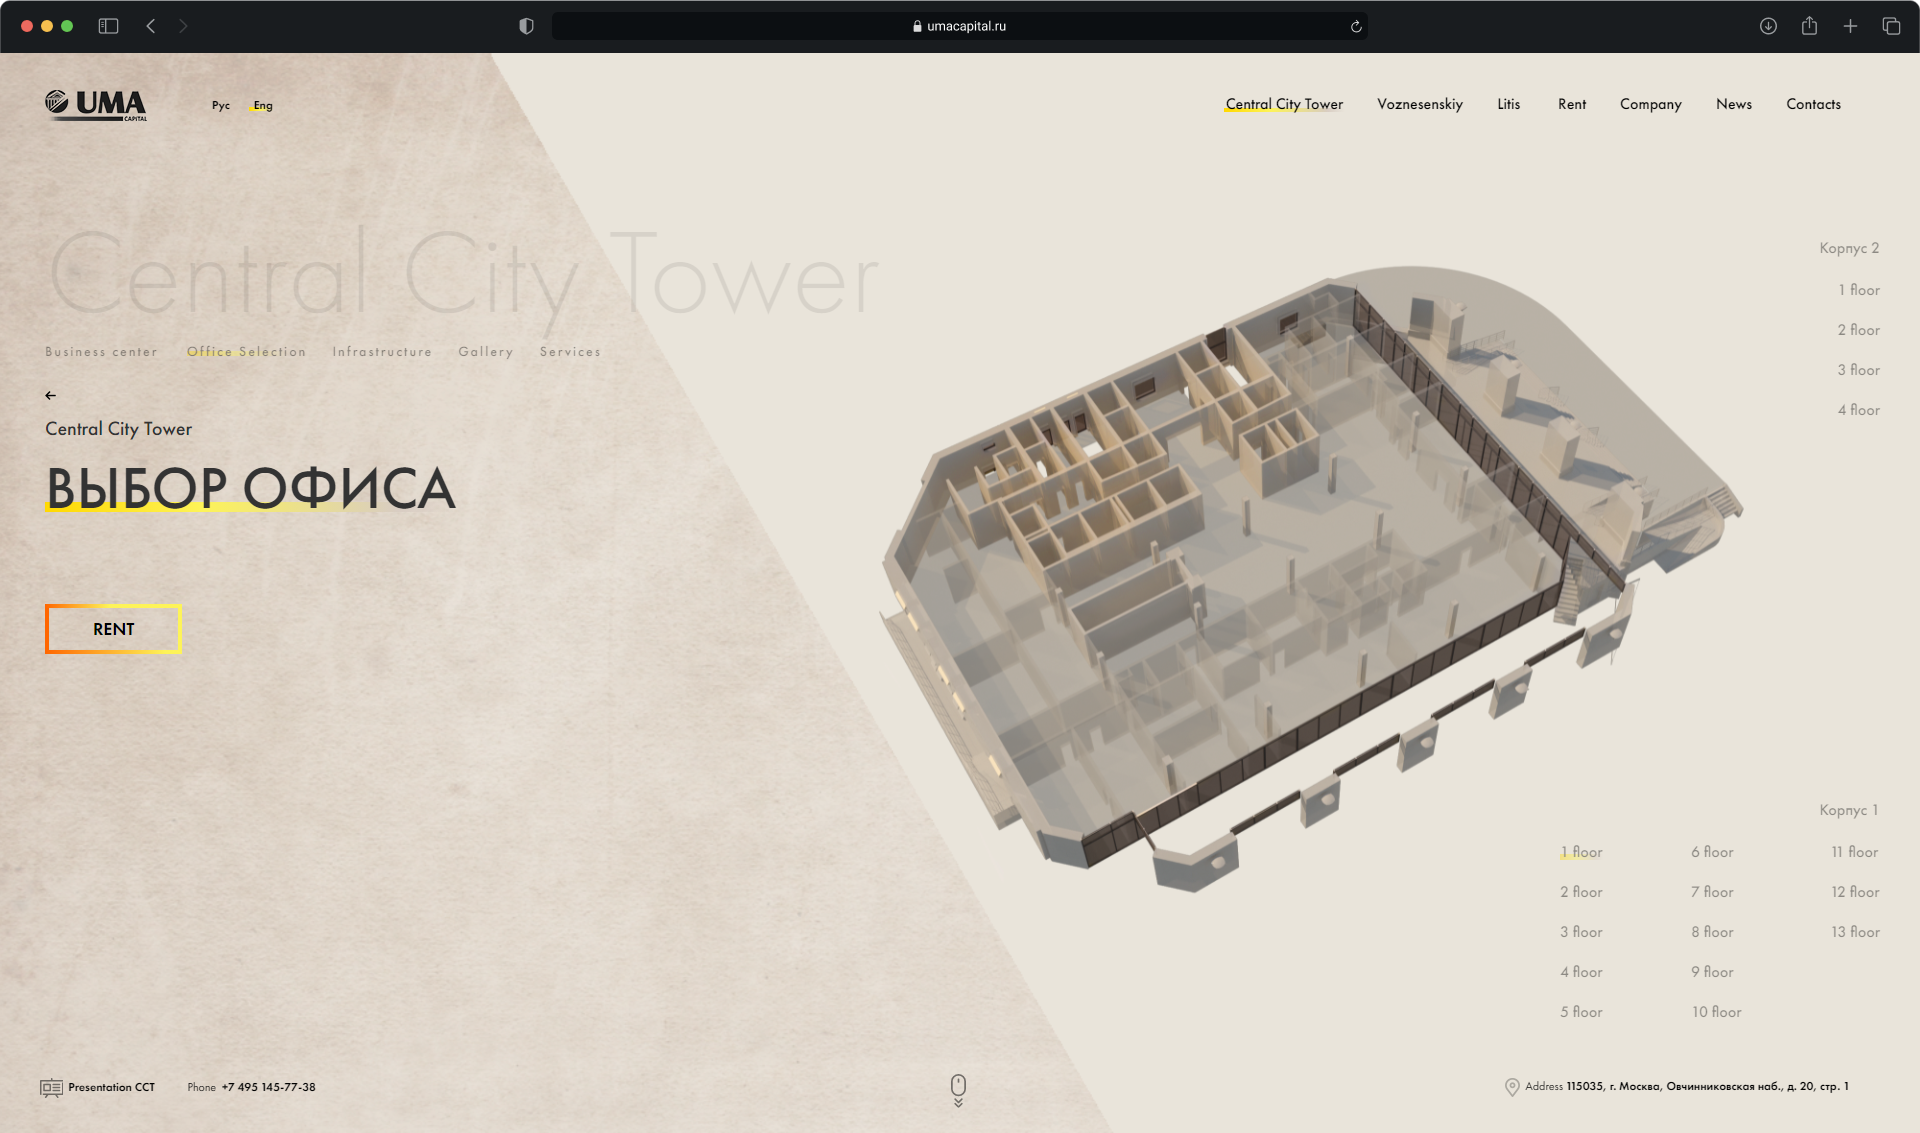Switch to the Infrastructure tab
The image size is (1920, 1133).
pyautogui.click(x=382, y=352)
